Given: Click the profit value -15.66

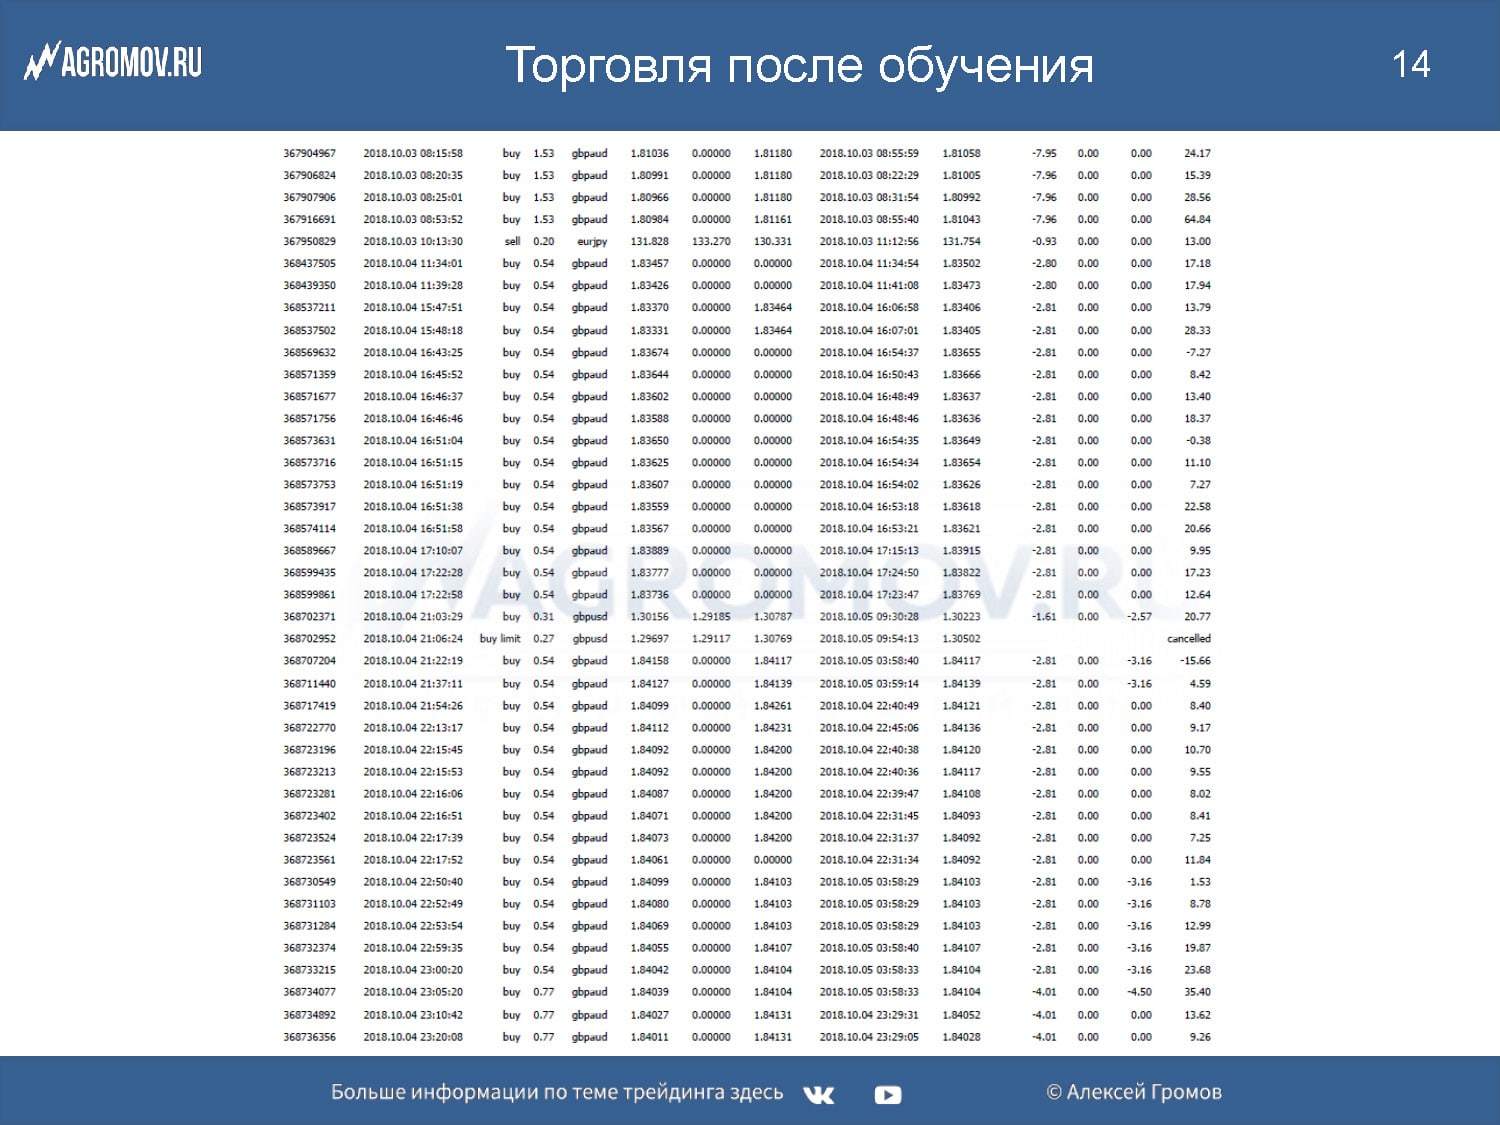Looking at the screenshot, I should [x=1195, y=660].
